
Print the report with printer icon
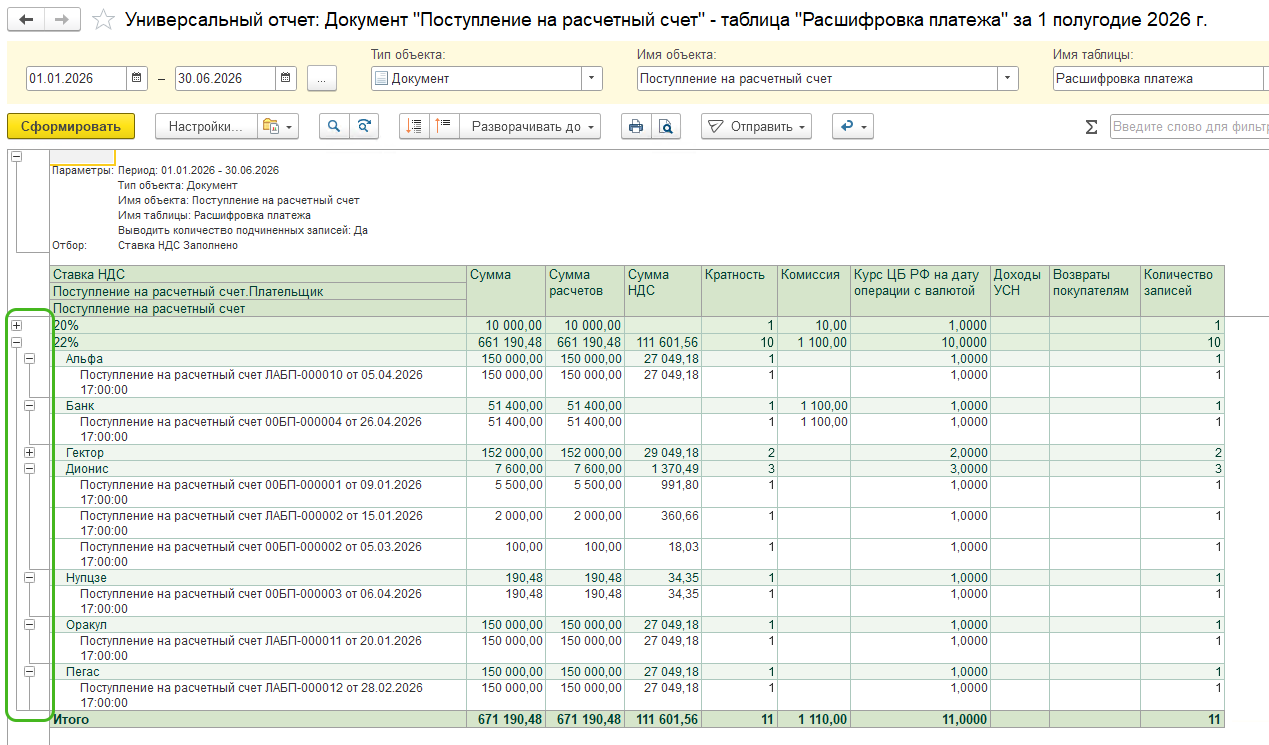pos(636,126)
